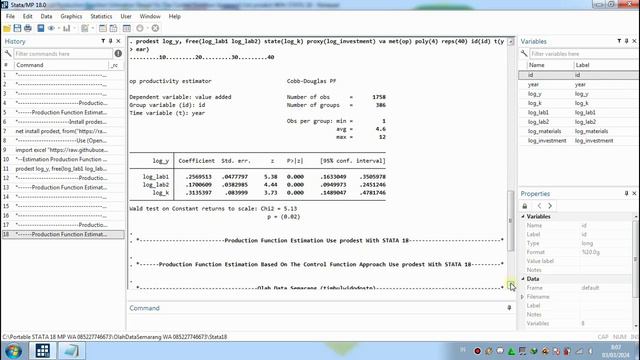Screen dimensions: 640x360
Task: Click the Open file folder icon
Action: 7,28
